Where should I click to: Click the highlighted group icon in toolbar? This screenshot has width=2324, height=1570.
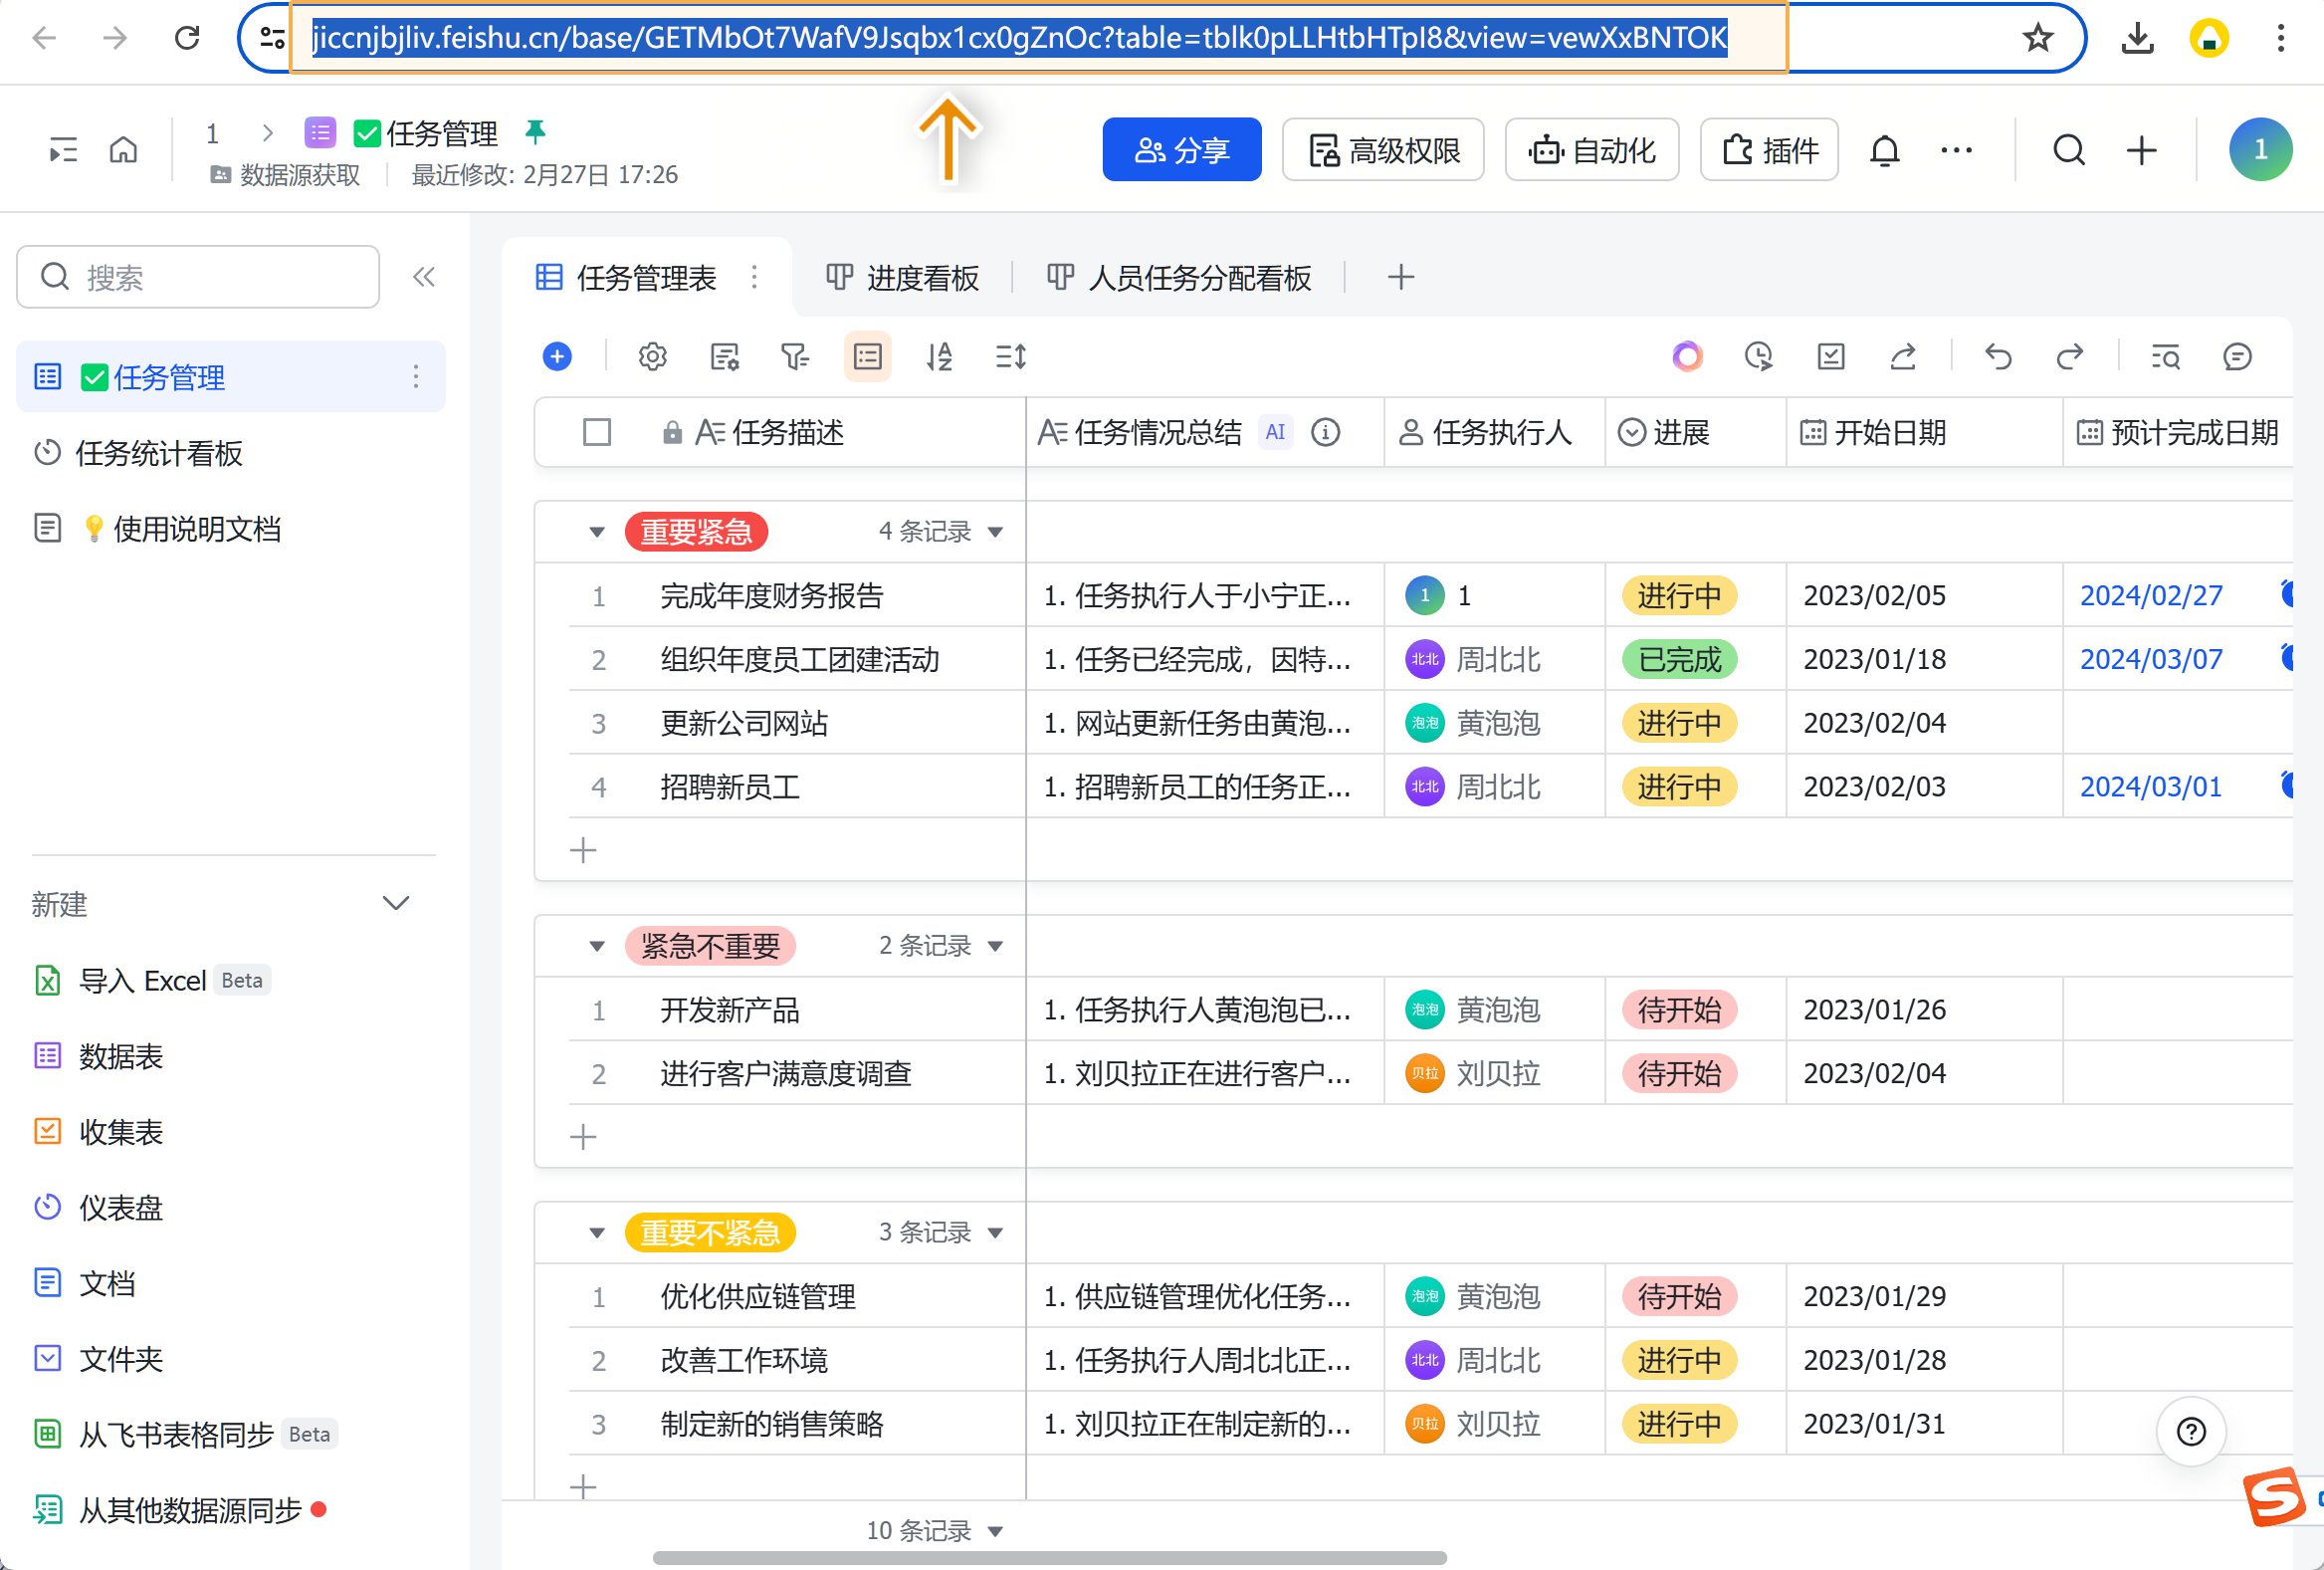tap(867, 356)
